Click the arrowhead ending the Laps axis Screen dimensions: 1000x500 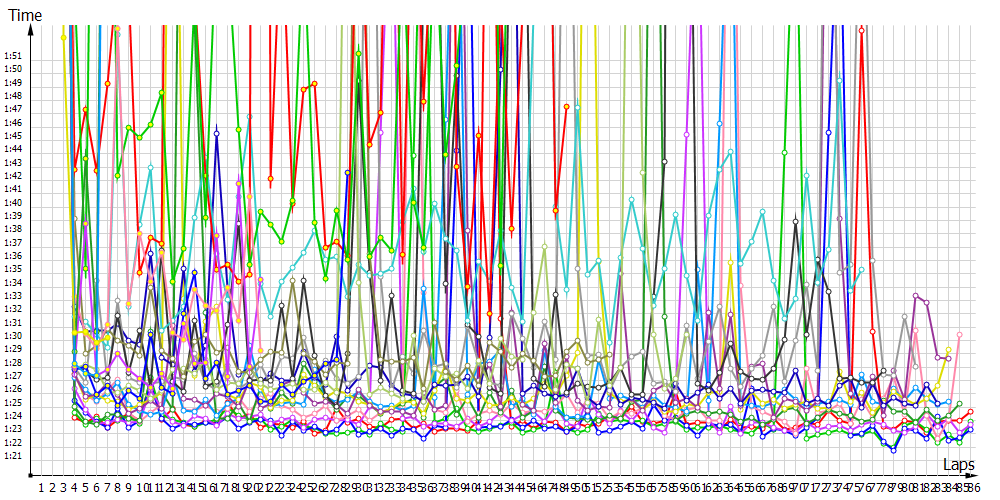(x=976, y=475)
